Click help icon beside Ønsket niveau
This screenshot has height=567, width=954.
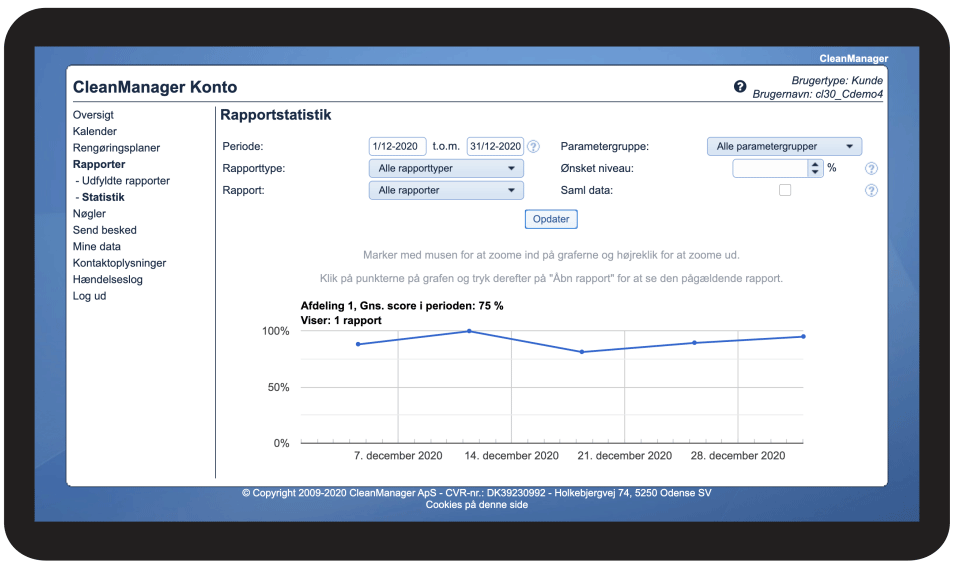click(x=871, y=169)
